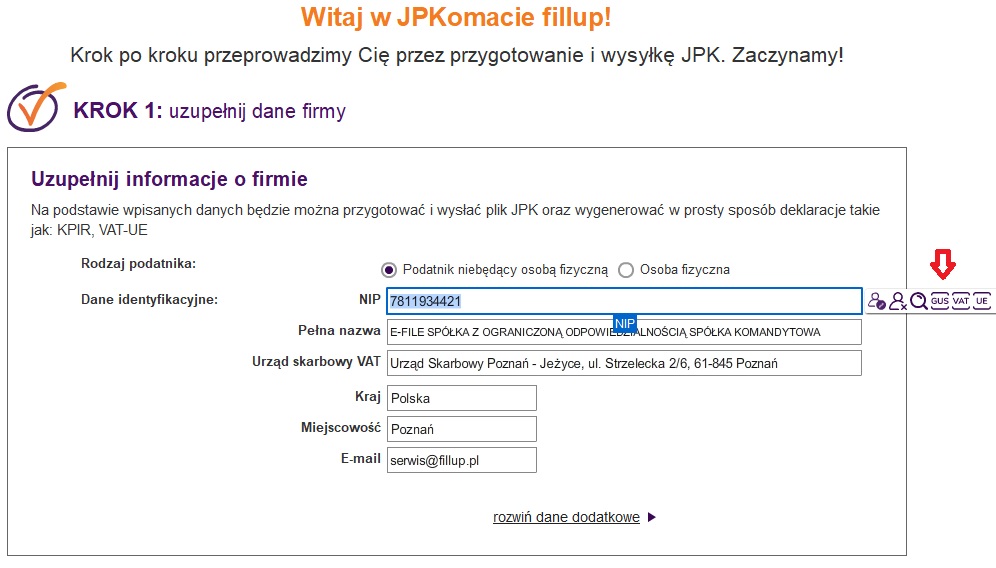This screenshot has width=996, height=568.
Task: Click the magnifier search icon next to NIP
Action: tap(919, 301)
